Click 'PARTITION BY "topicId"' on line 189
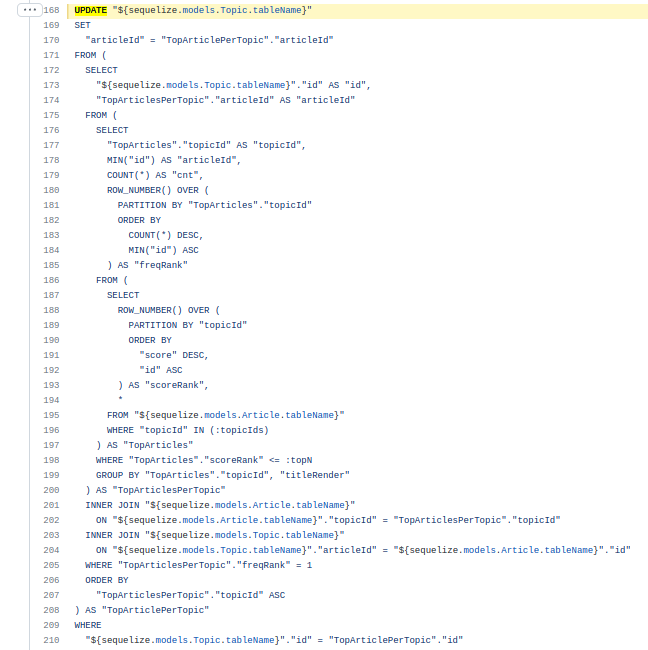This screenshot has height=650, width=648. point(188,325)
